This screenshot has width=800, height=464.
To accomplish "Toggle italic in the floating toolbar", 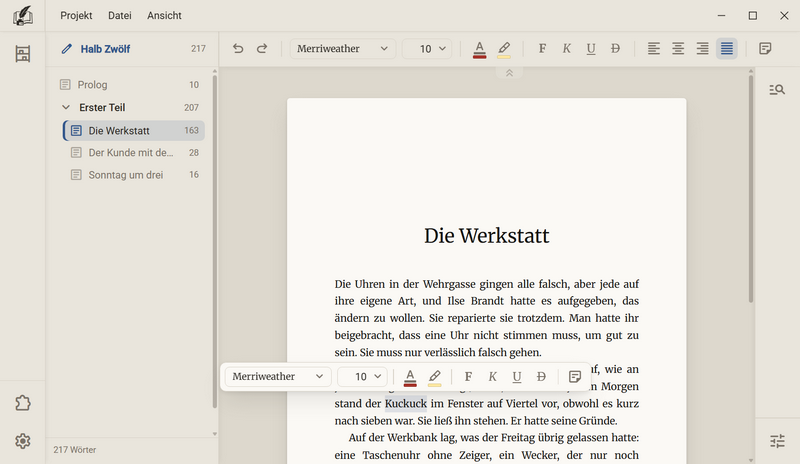I will (x=492, y=377).
